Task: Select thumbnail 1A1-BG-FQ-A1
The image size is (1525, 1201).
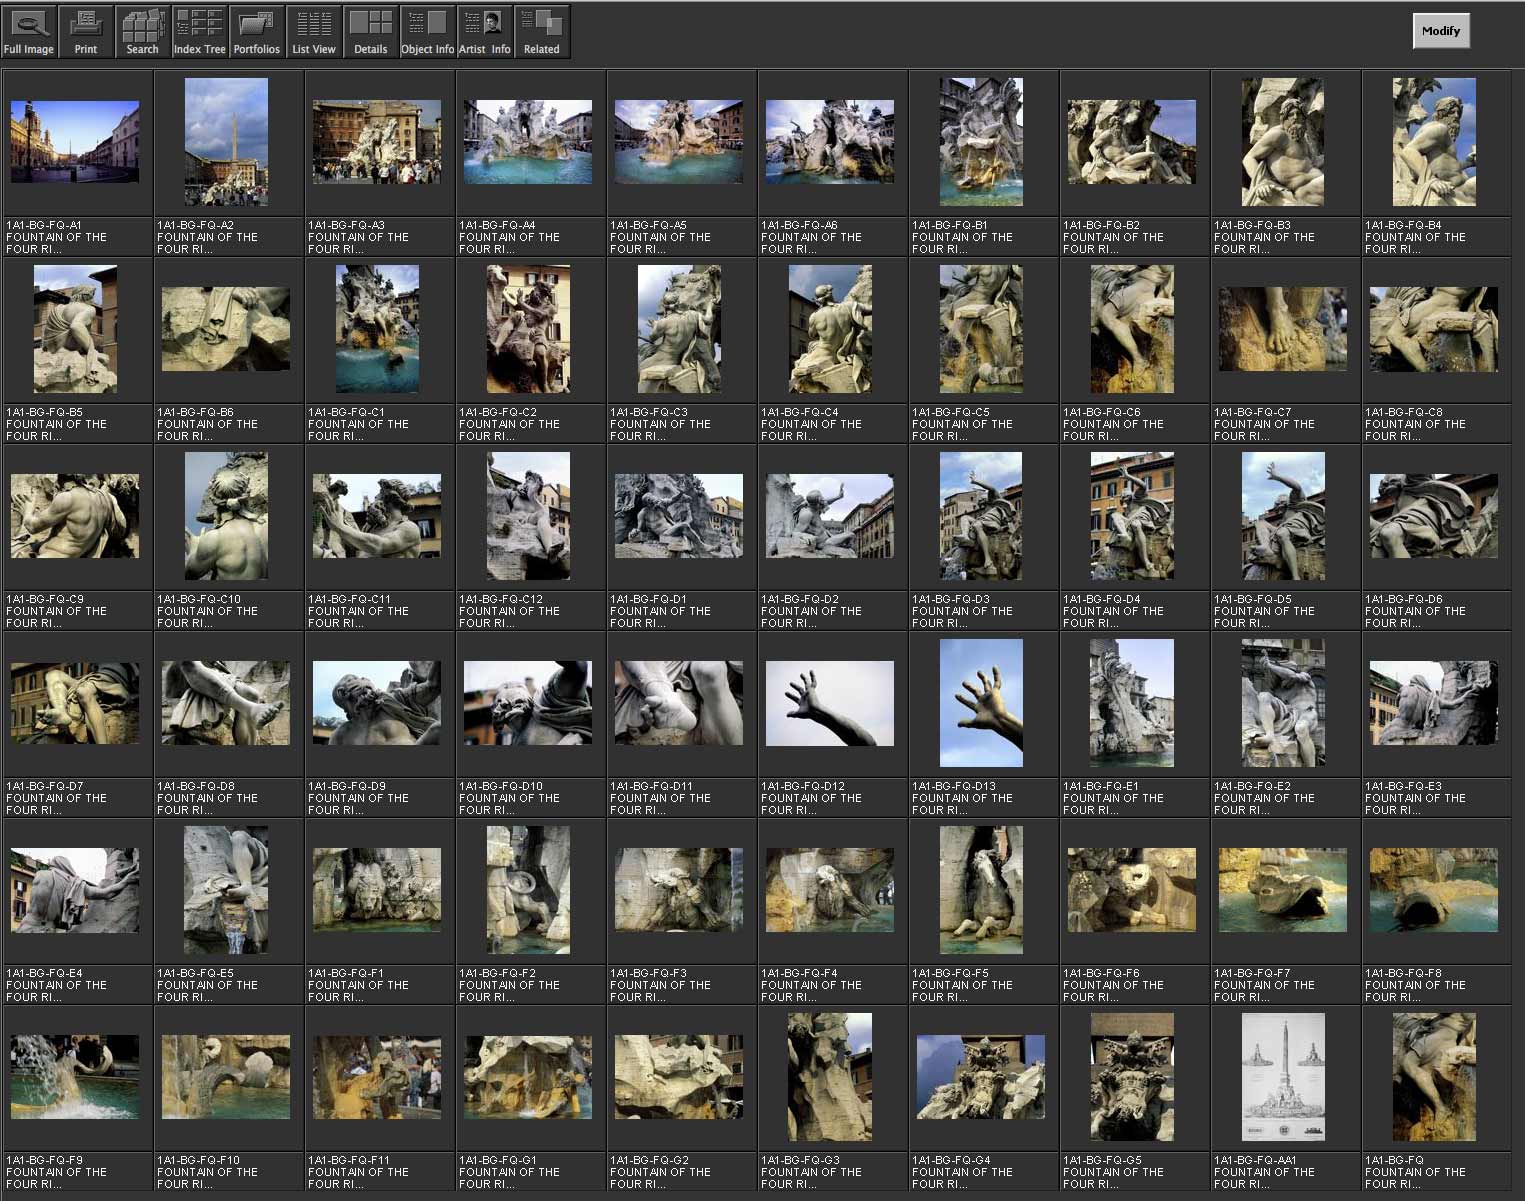Action: tap(75, 142)
